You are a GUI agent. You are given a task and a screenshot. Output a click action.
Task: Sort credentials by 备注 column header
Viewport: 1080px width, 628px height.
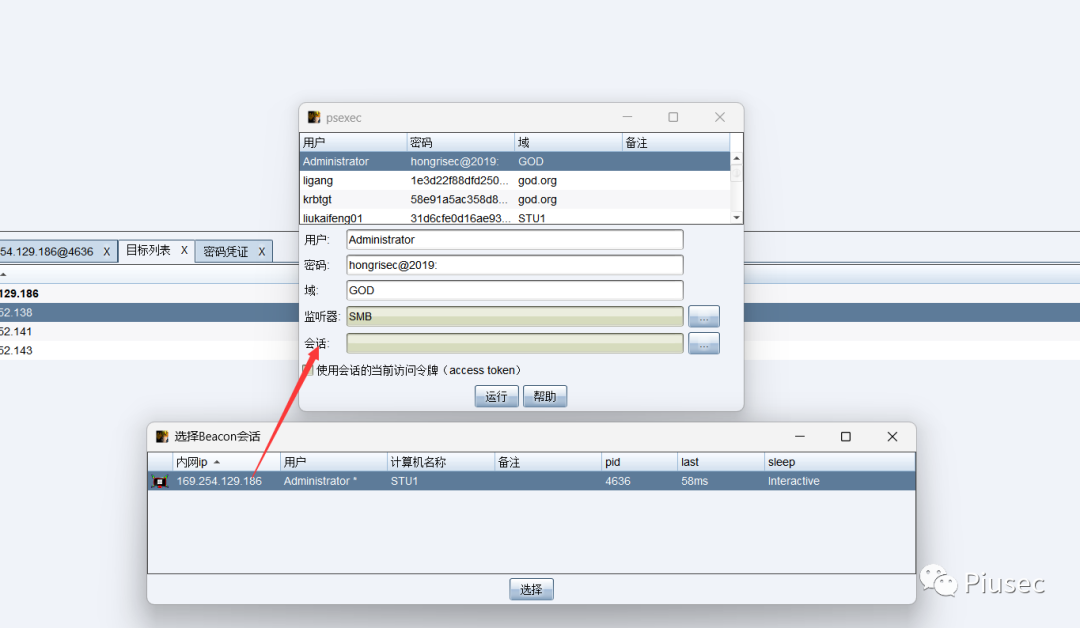coord(676,143)
